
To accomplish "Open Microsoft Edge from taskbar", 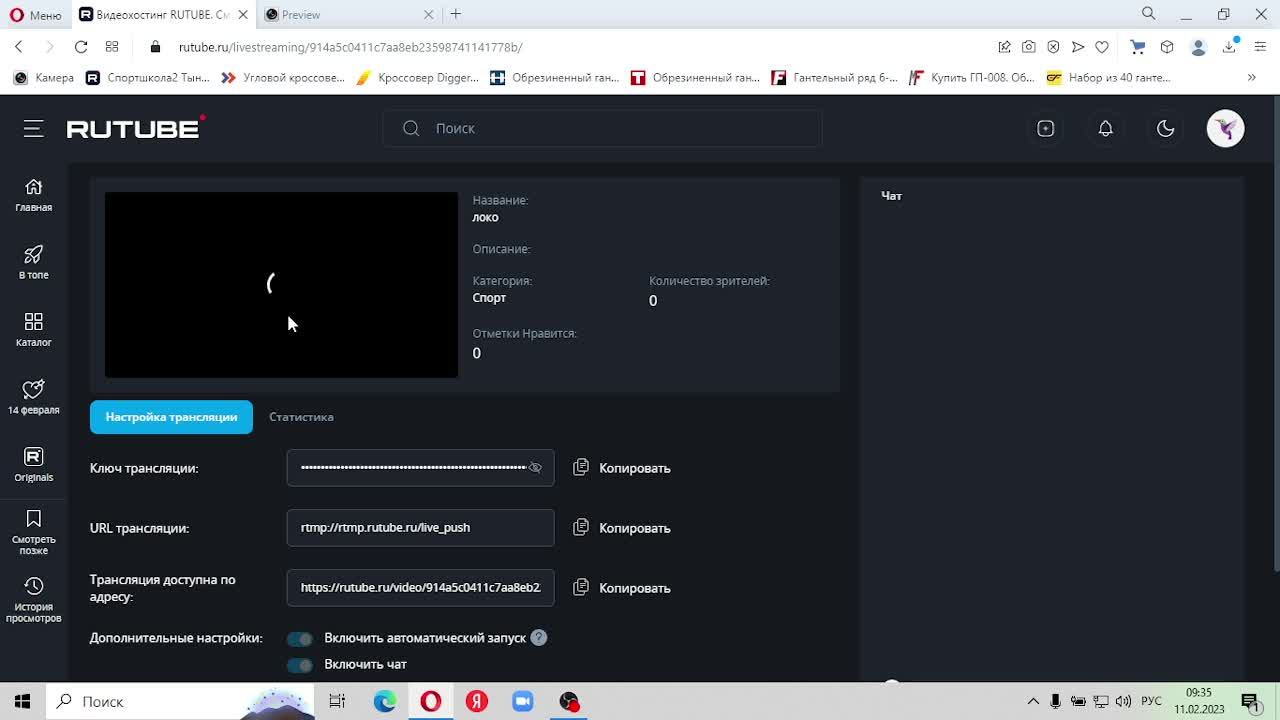I will coord(385,701).
